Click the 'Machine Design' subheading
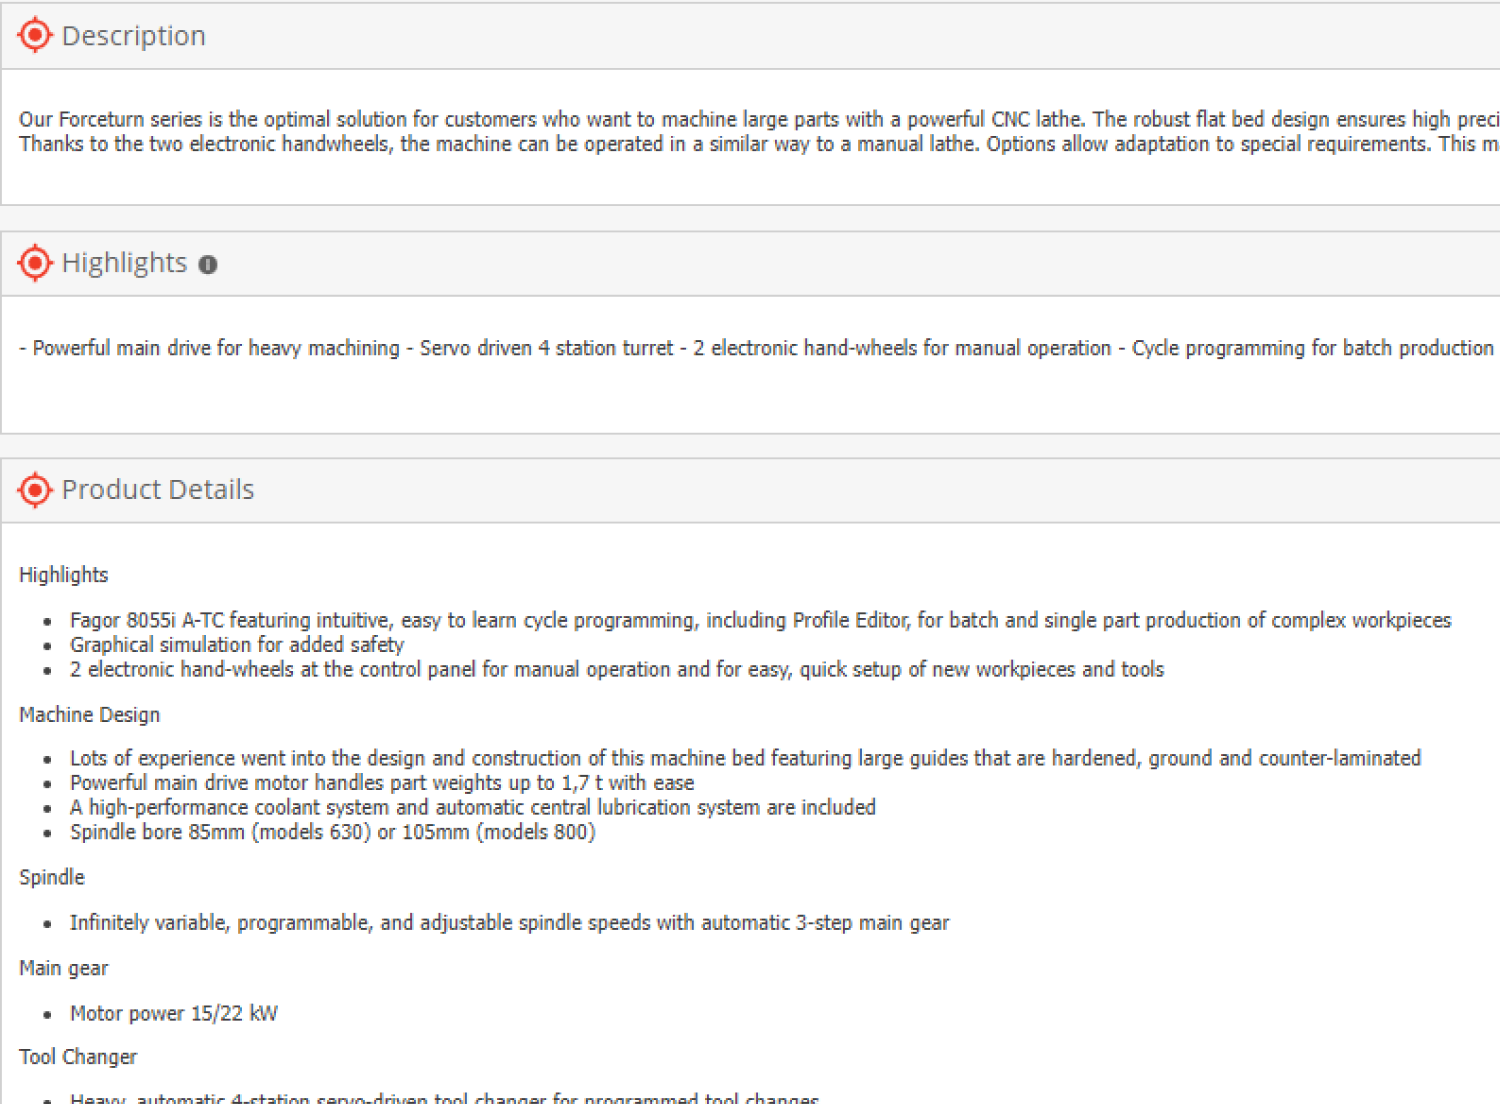Screen dimensions: 1500x1104 (x=90, y=715)
